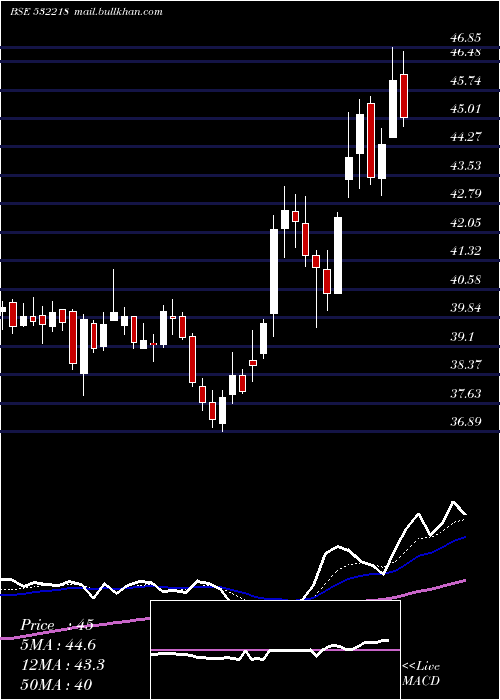Select the 40.58 price axis label

coord(466,280)
